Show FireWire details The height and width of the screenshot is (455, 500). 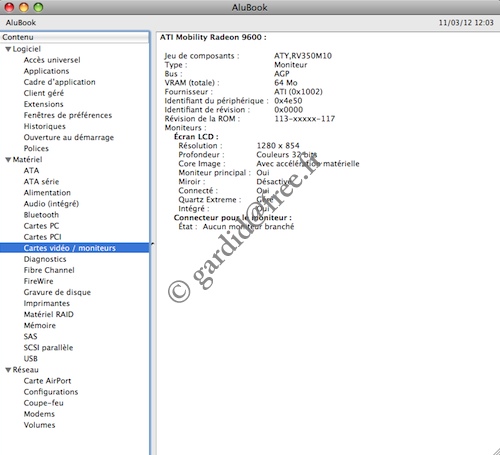point(38,281)
